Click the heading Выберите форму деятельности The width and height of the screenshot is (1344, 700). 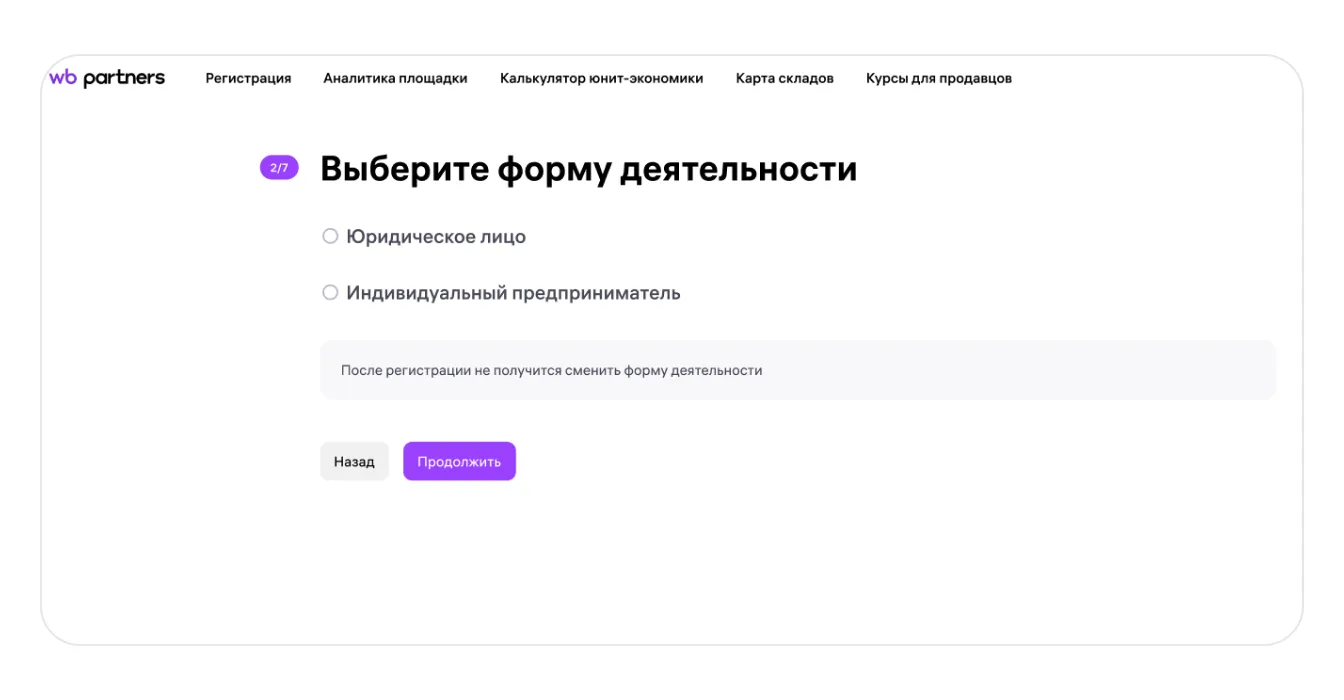coord(588,169)
